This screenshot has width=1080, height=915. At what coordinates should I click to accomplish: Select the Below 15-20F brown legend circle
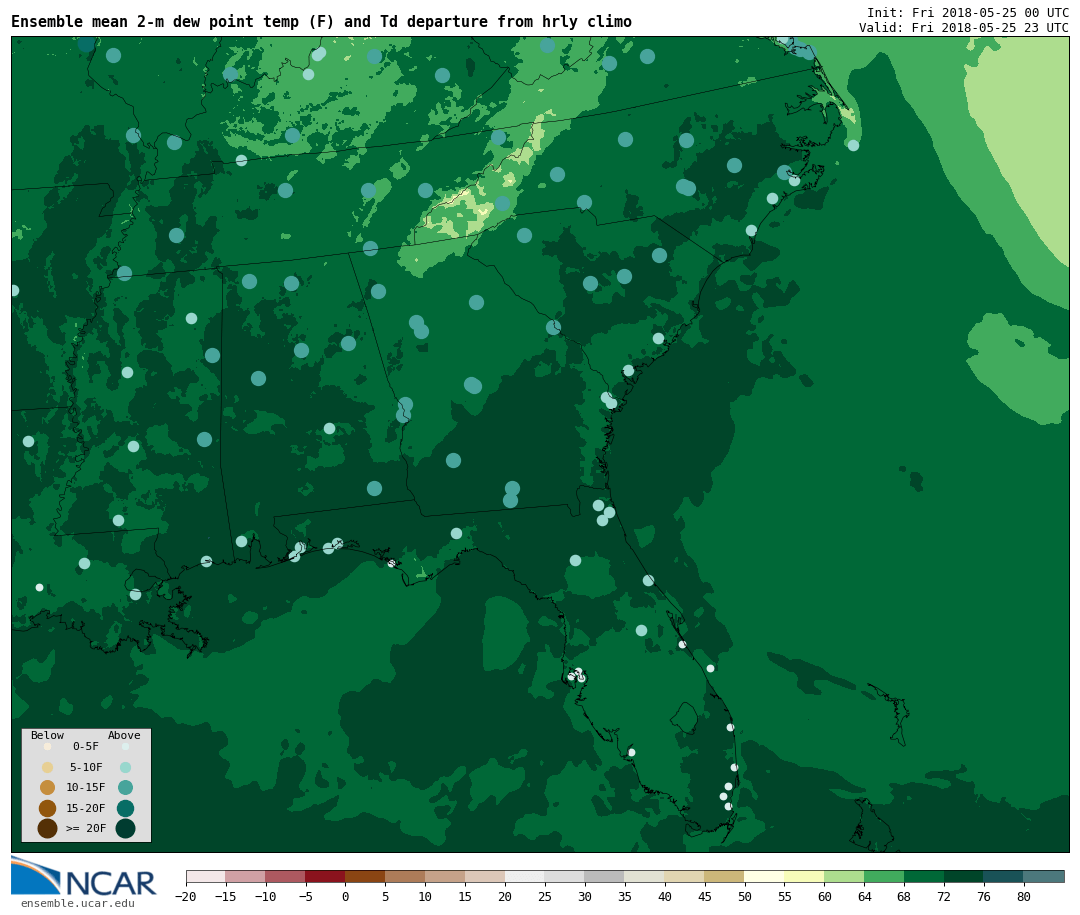48,808
